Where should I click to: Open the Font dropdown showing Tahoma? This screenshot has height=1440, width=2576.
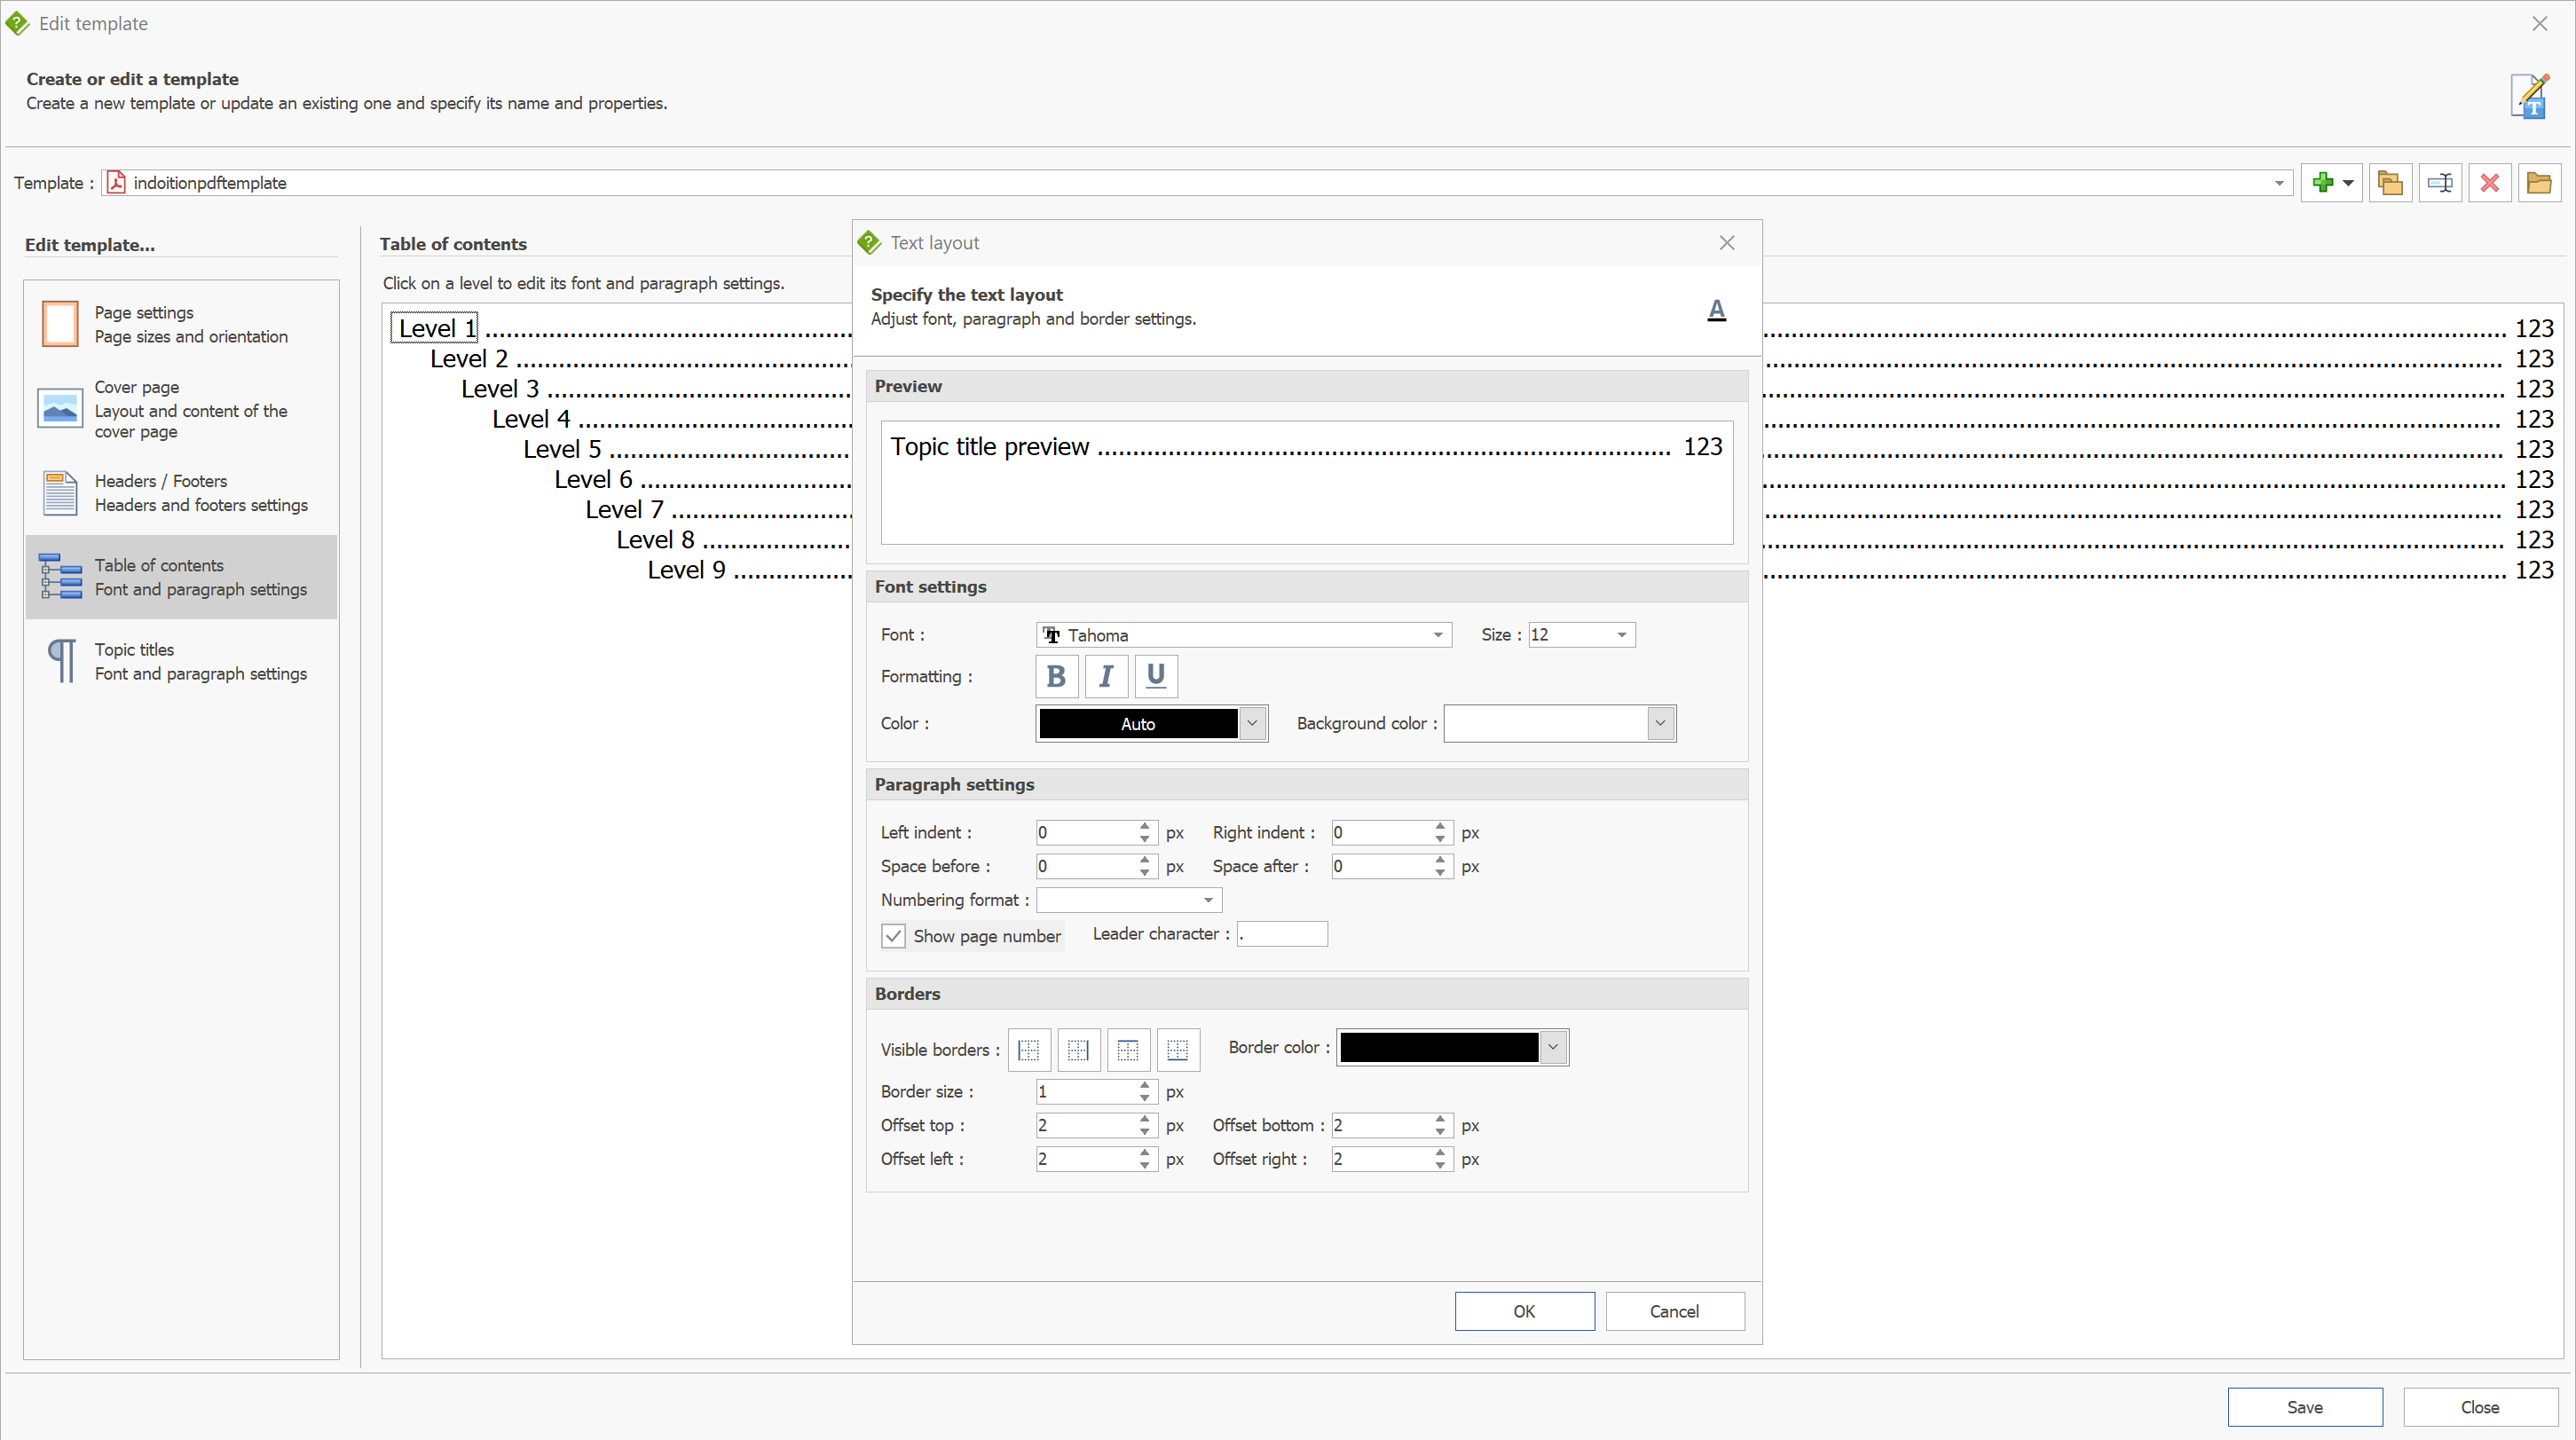[1244, 635]
